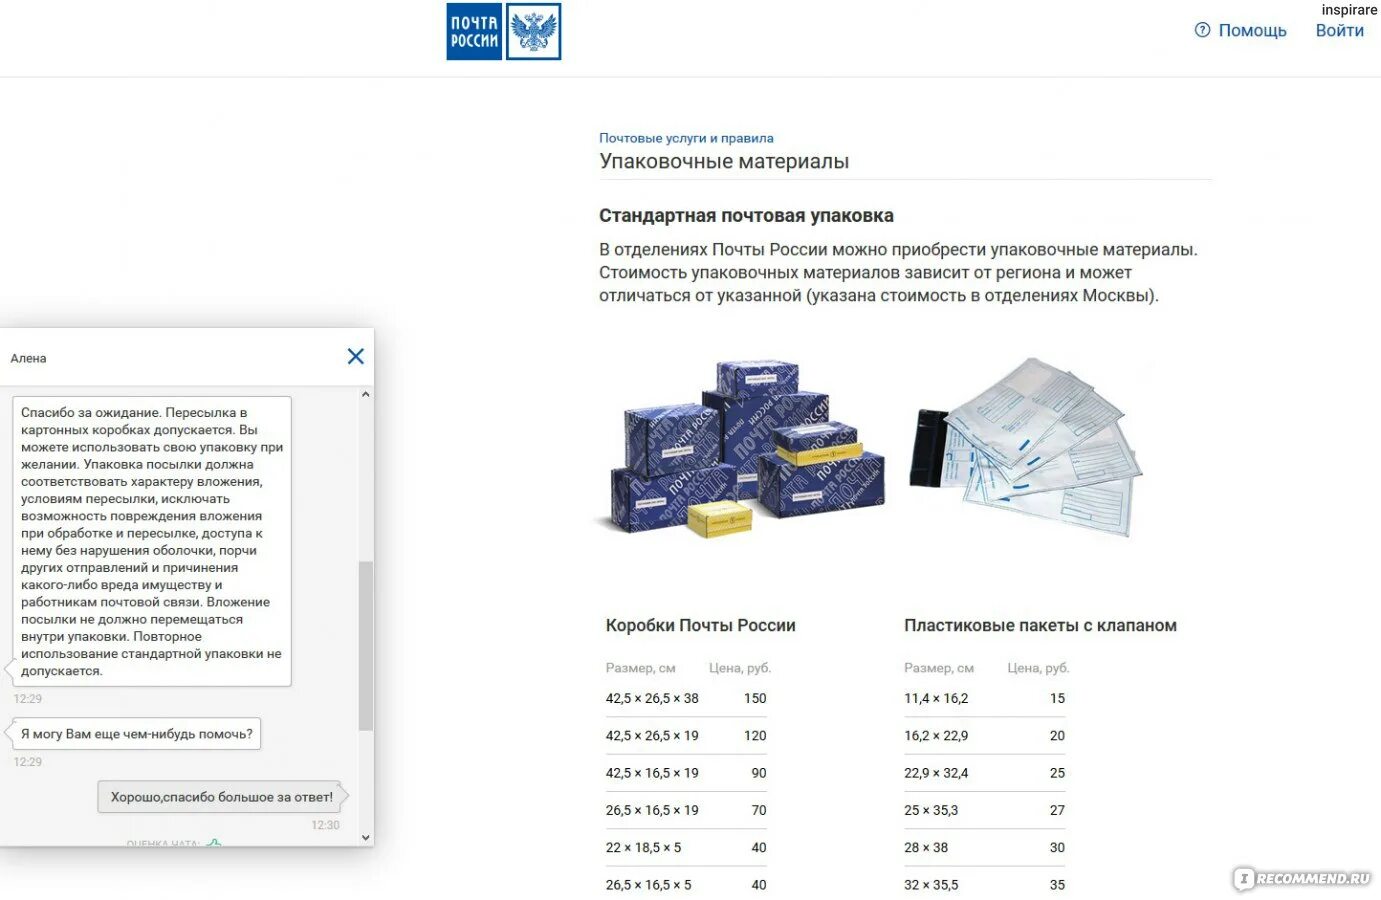Click the plastic envelopes image
Image resolution: width=1381 pixels, height=900 pixels.
[x=1026, y=447]
